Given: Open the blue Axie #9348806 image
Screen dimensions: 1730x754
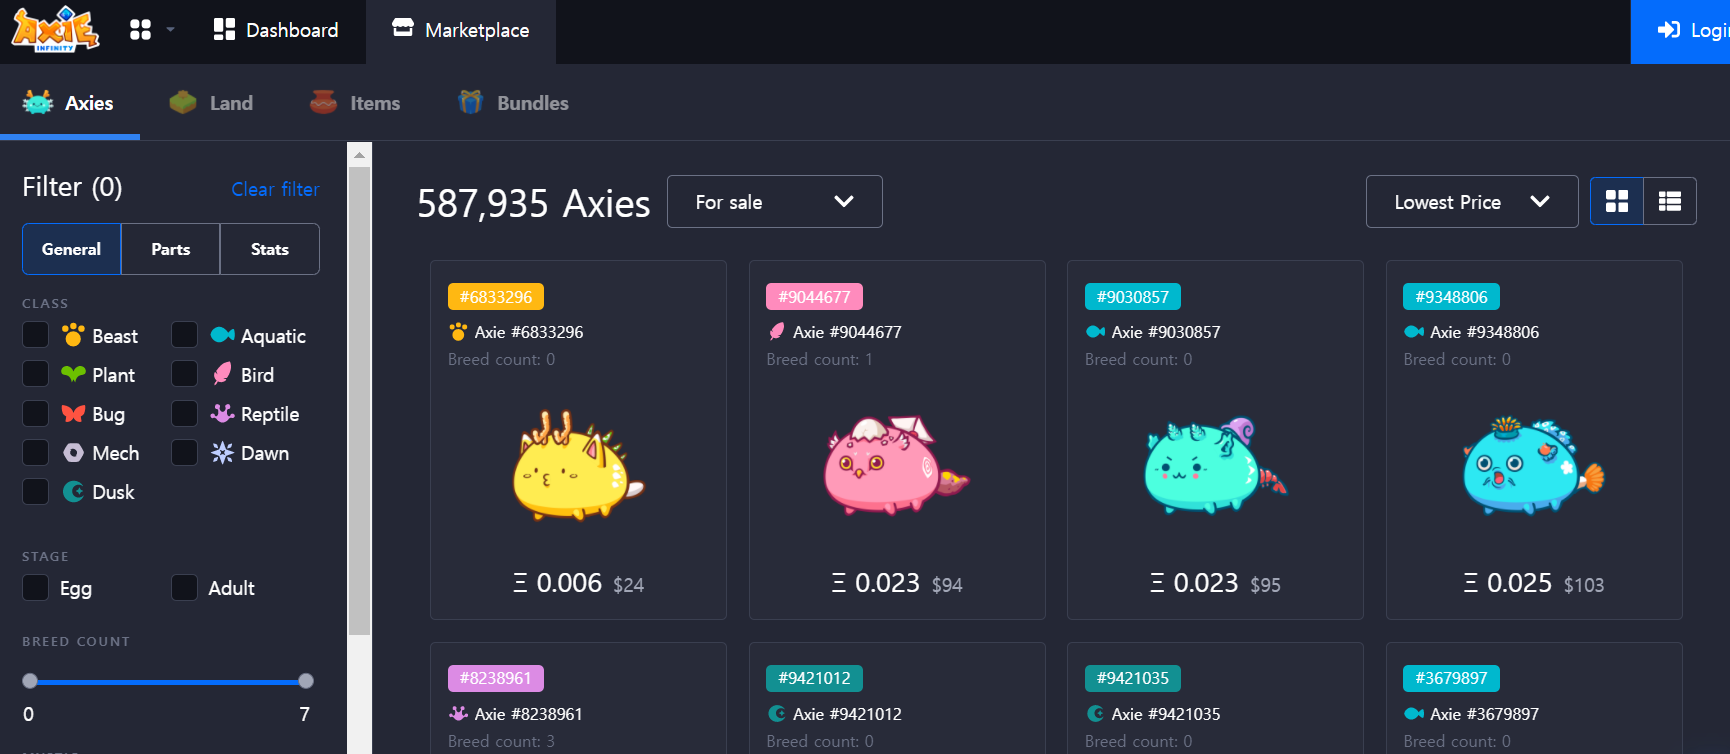Looking at the screenshot, I should tap(1532, 465).
